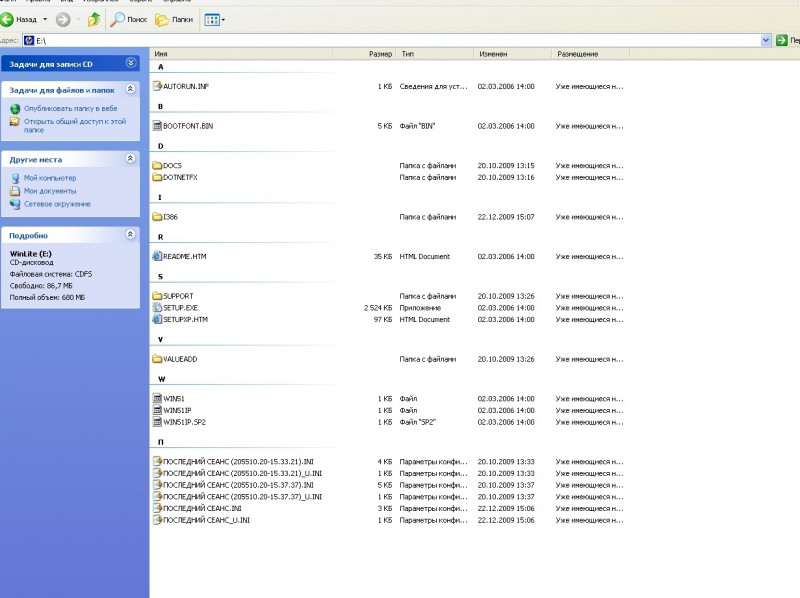Click the group header letter П
This screenshot has height=598, width=800.
[x=161, y=442]
